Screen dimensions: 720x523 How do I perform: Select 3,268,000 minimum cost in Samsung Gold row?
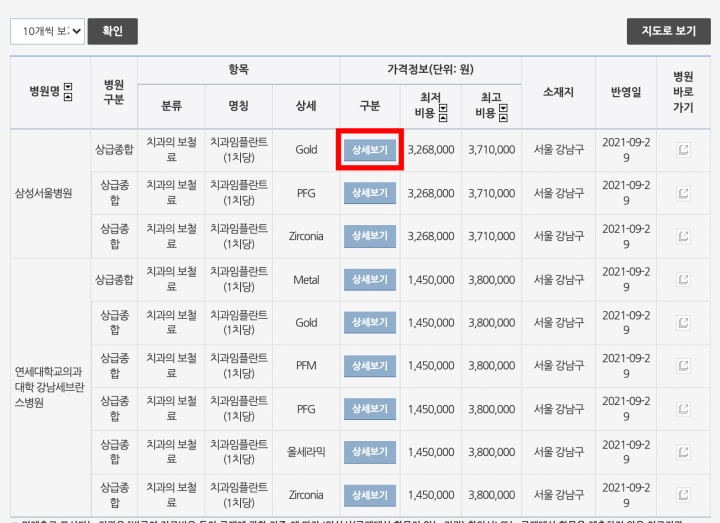[431, 150]
